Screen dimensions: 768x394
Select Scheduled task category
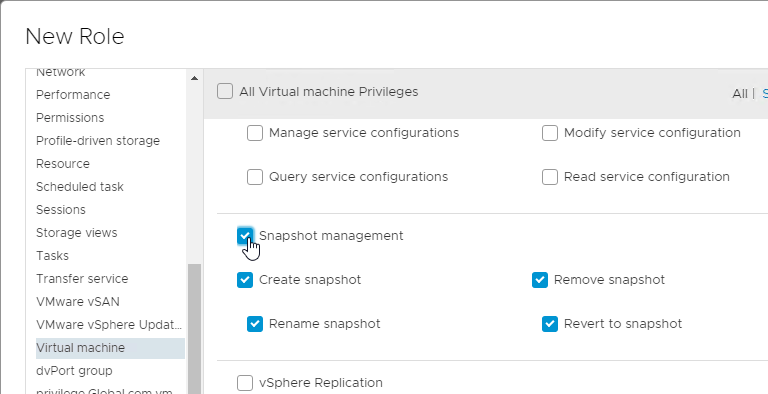pos(80,187)
